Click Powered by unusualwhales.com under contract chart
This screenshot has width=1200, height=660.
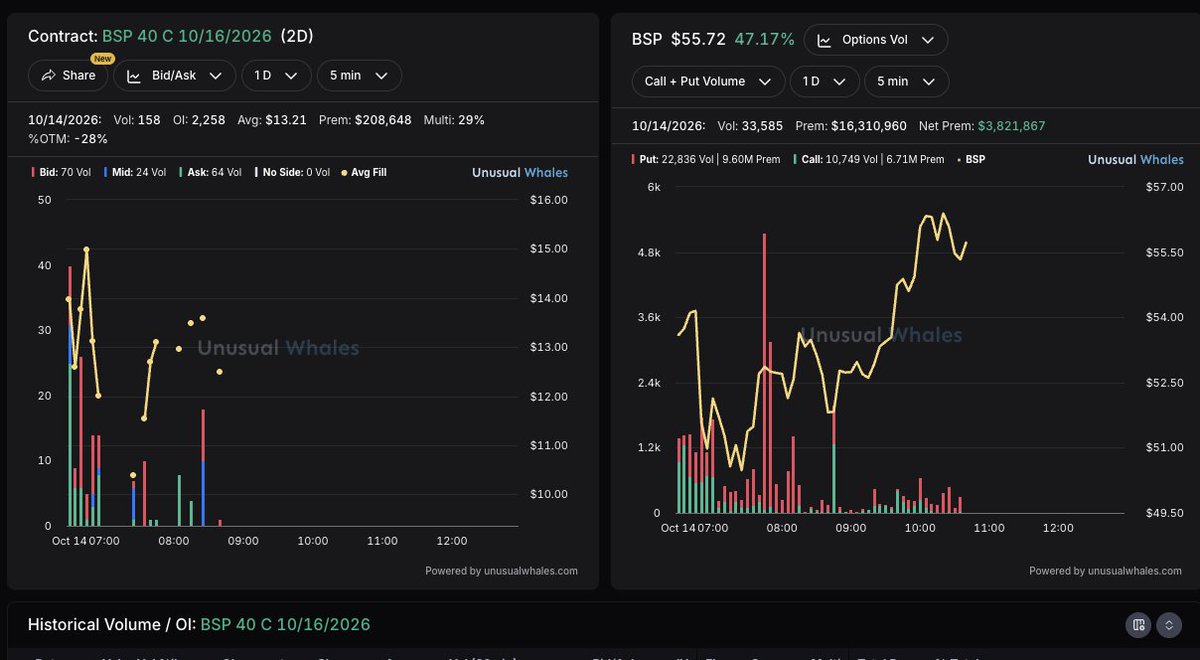(501, 571)
